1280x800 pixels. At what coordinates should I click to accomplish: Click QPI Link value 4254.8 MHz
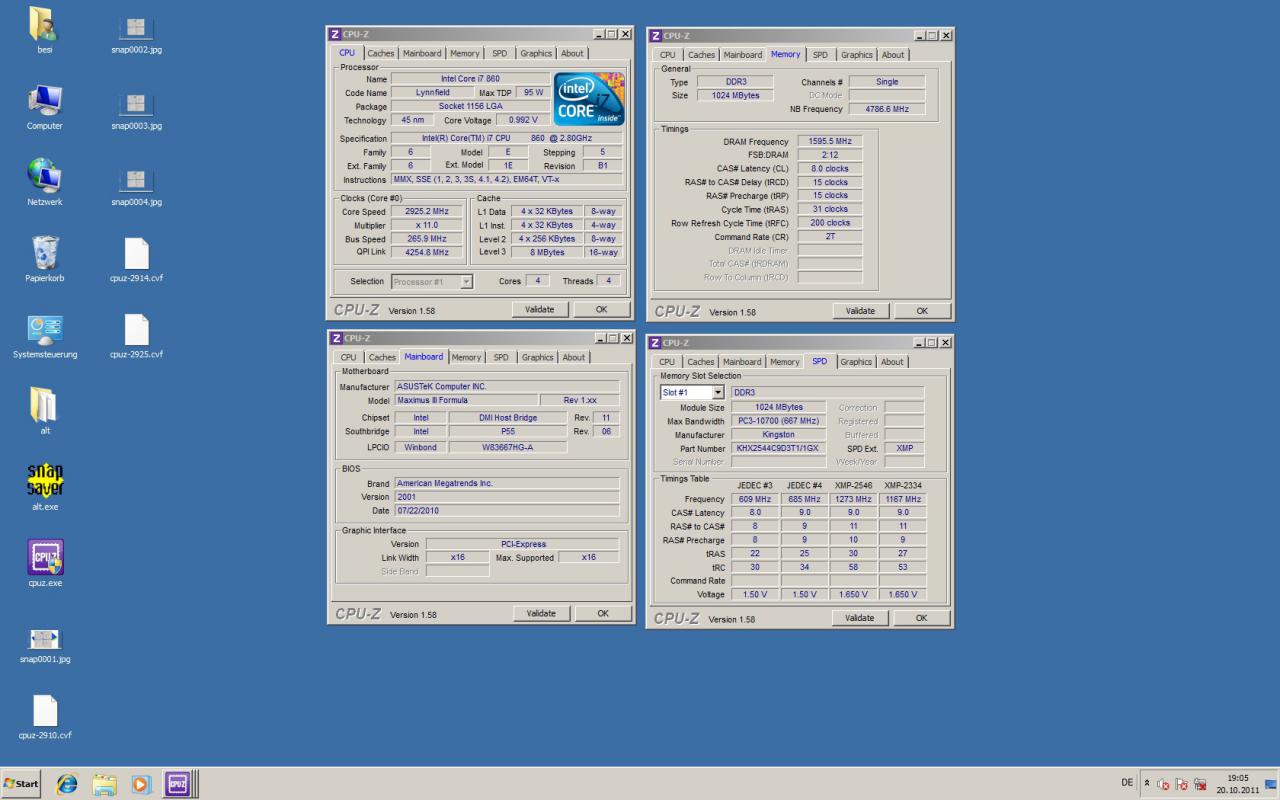coord(427,253)
